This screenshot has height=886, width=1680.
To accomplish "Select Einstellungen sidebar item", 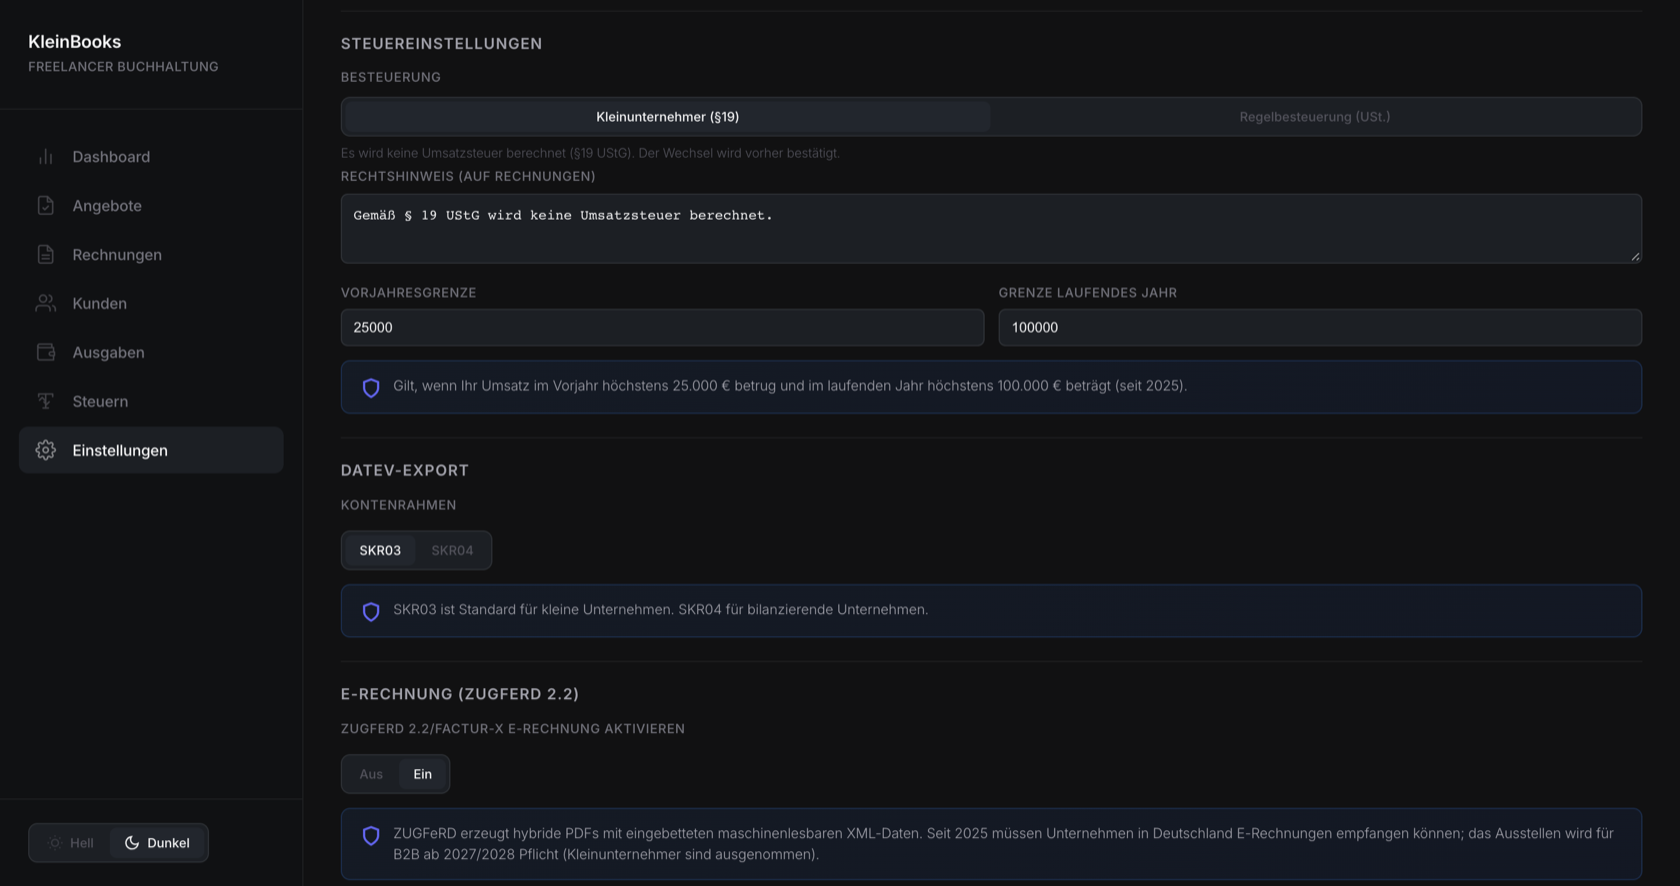I will (151, 451).
